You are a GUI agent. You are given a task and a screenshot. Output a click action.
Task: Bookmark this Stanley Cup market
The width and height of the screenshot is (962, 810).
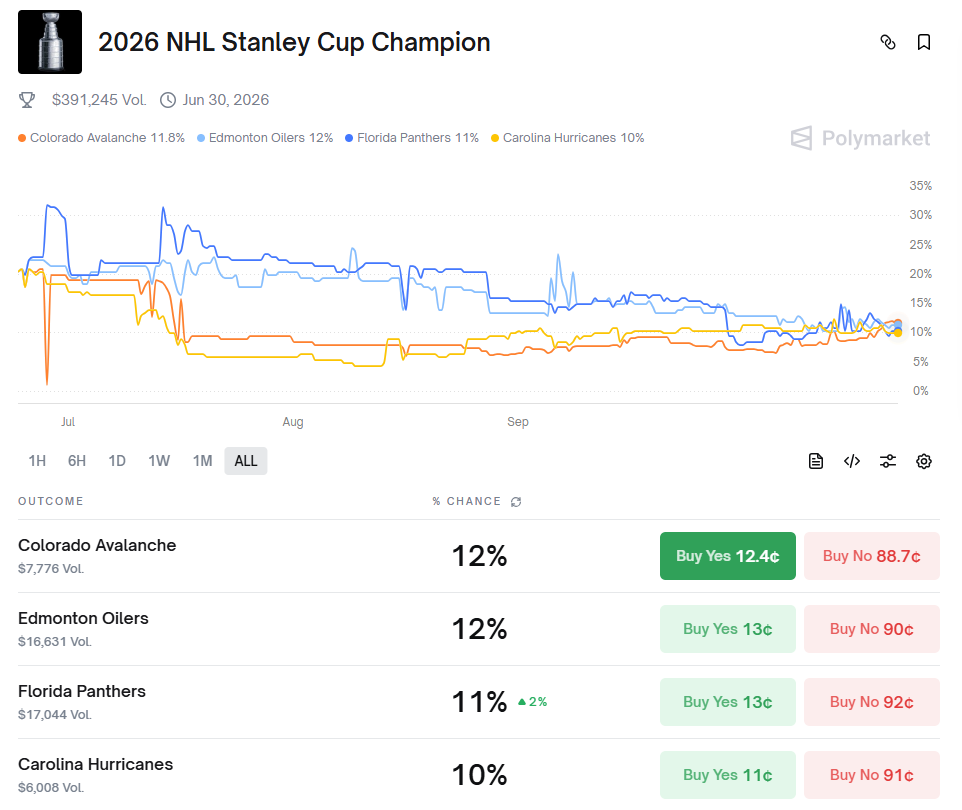[924, 42]
